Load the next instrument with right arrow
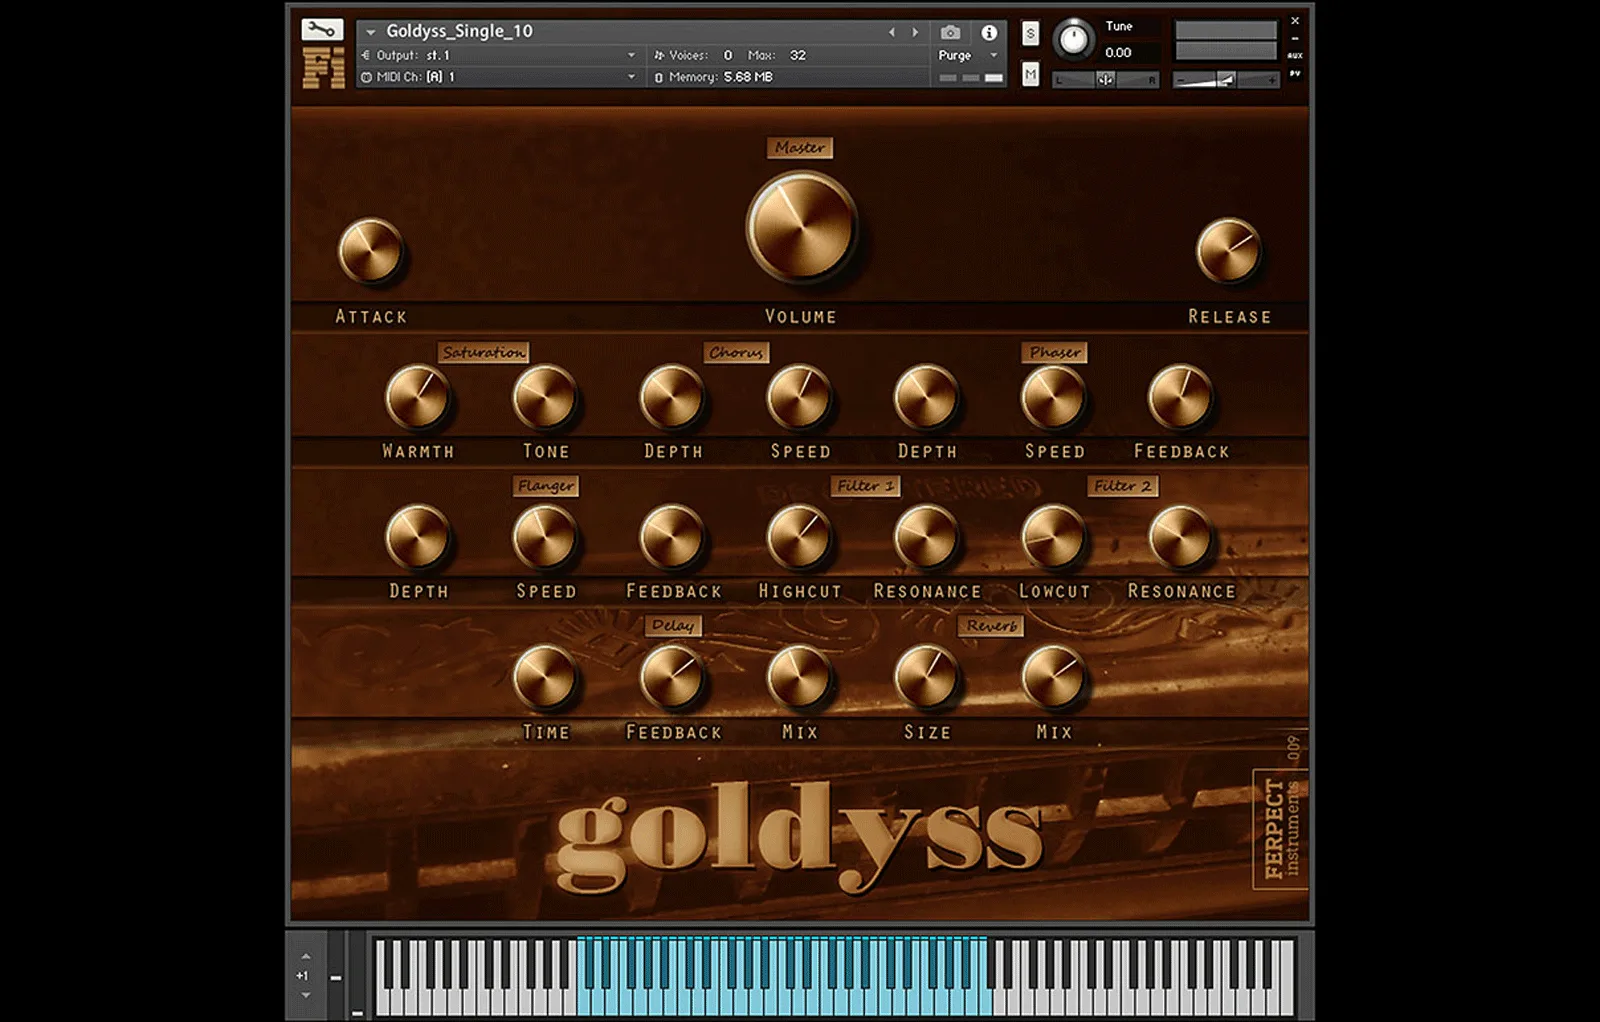The height and width of the screenshot is (1022, 1600). (x=914, y=32)
